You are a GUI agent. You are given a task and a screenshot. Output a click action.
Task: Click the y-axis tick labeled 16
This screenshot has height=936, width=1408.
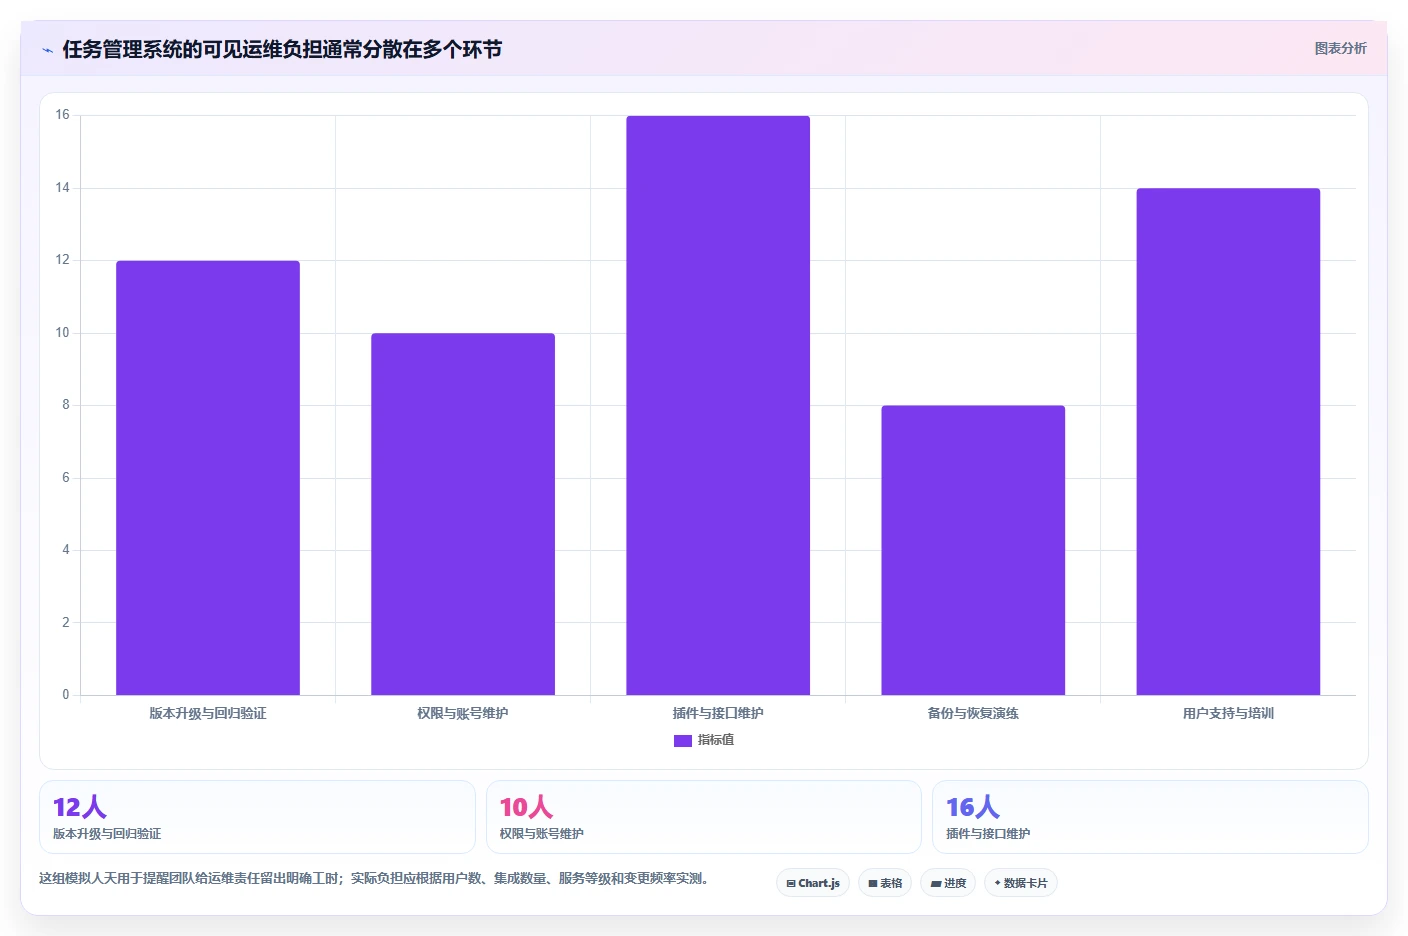tap(63, 115)
